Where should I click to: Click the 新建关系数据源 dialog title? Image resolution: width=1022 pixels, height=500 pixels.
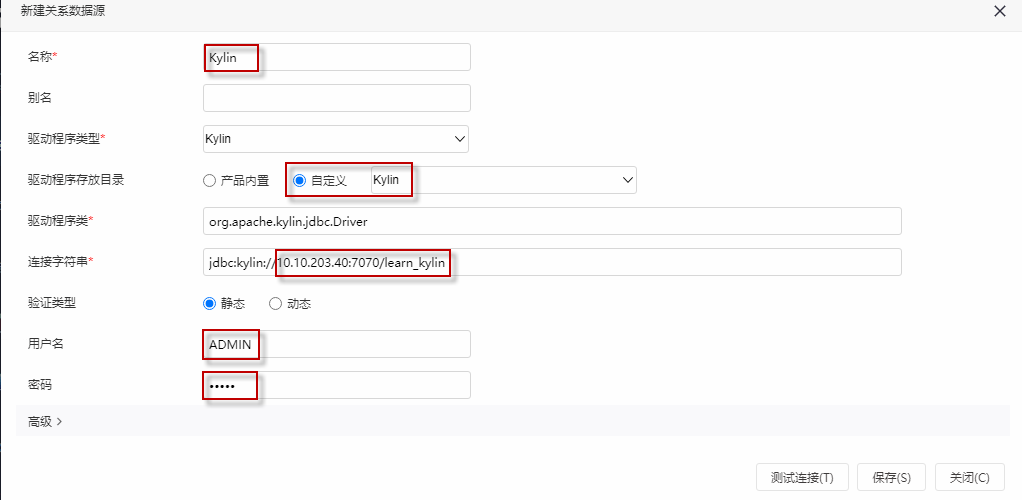(63, 11)
